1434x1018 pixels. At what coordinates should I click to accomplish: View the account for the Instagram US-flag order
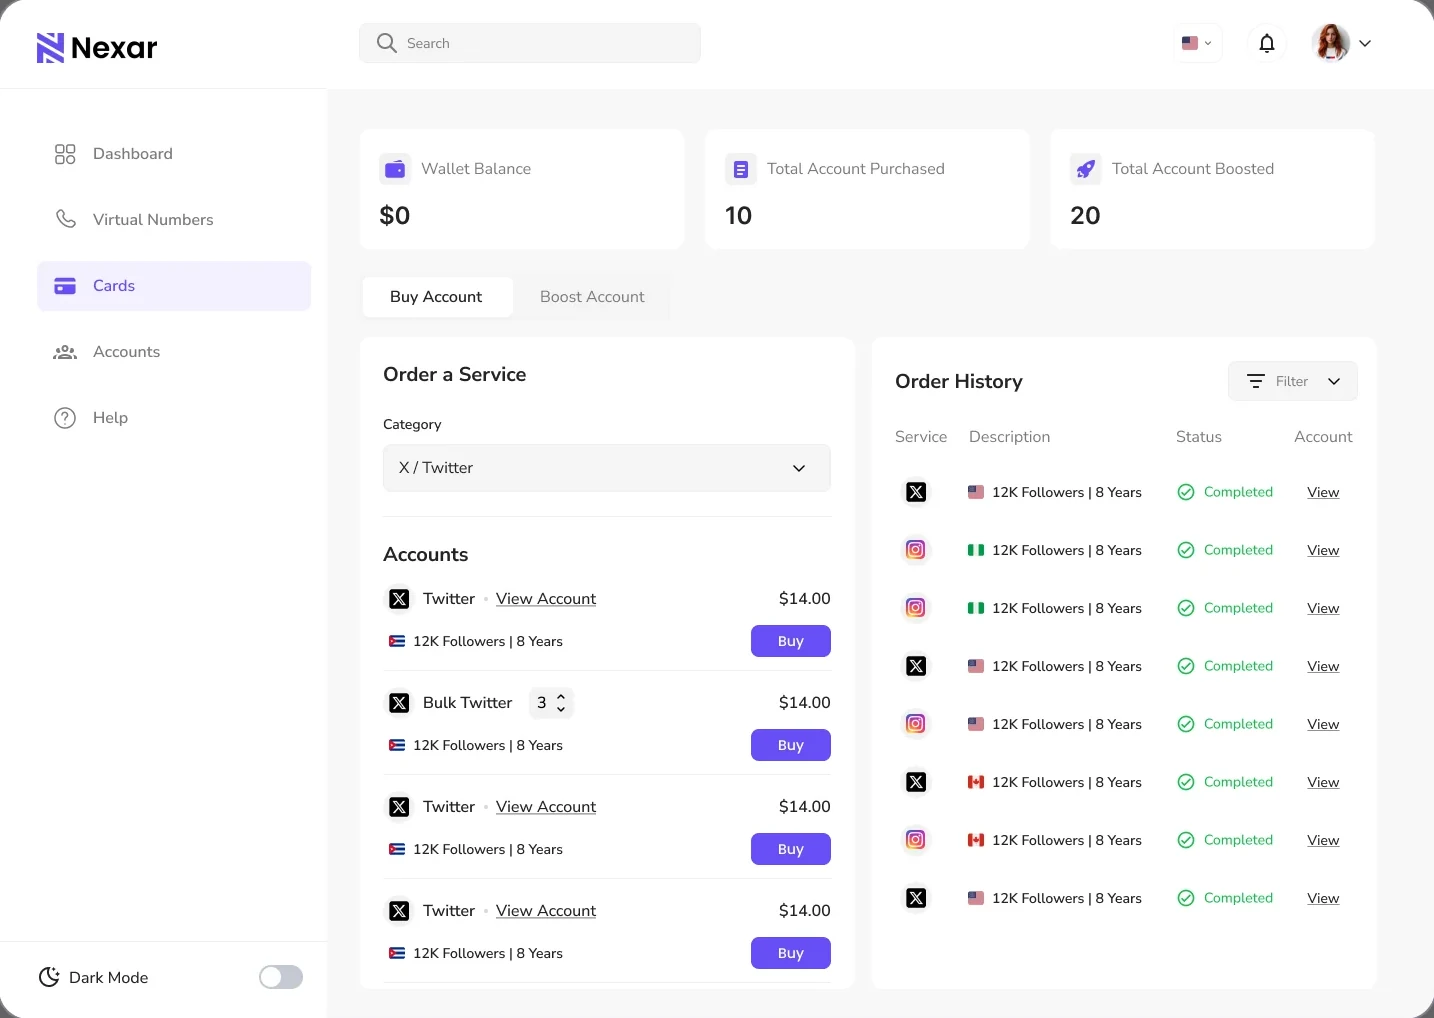[1323, 724]
